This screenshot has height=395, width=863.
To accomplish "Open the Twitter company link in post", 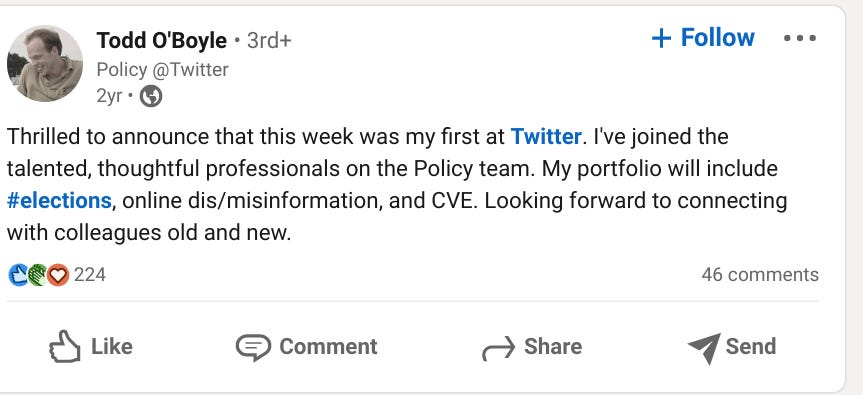I will tap(546, 136).
